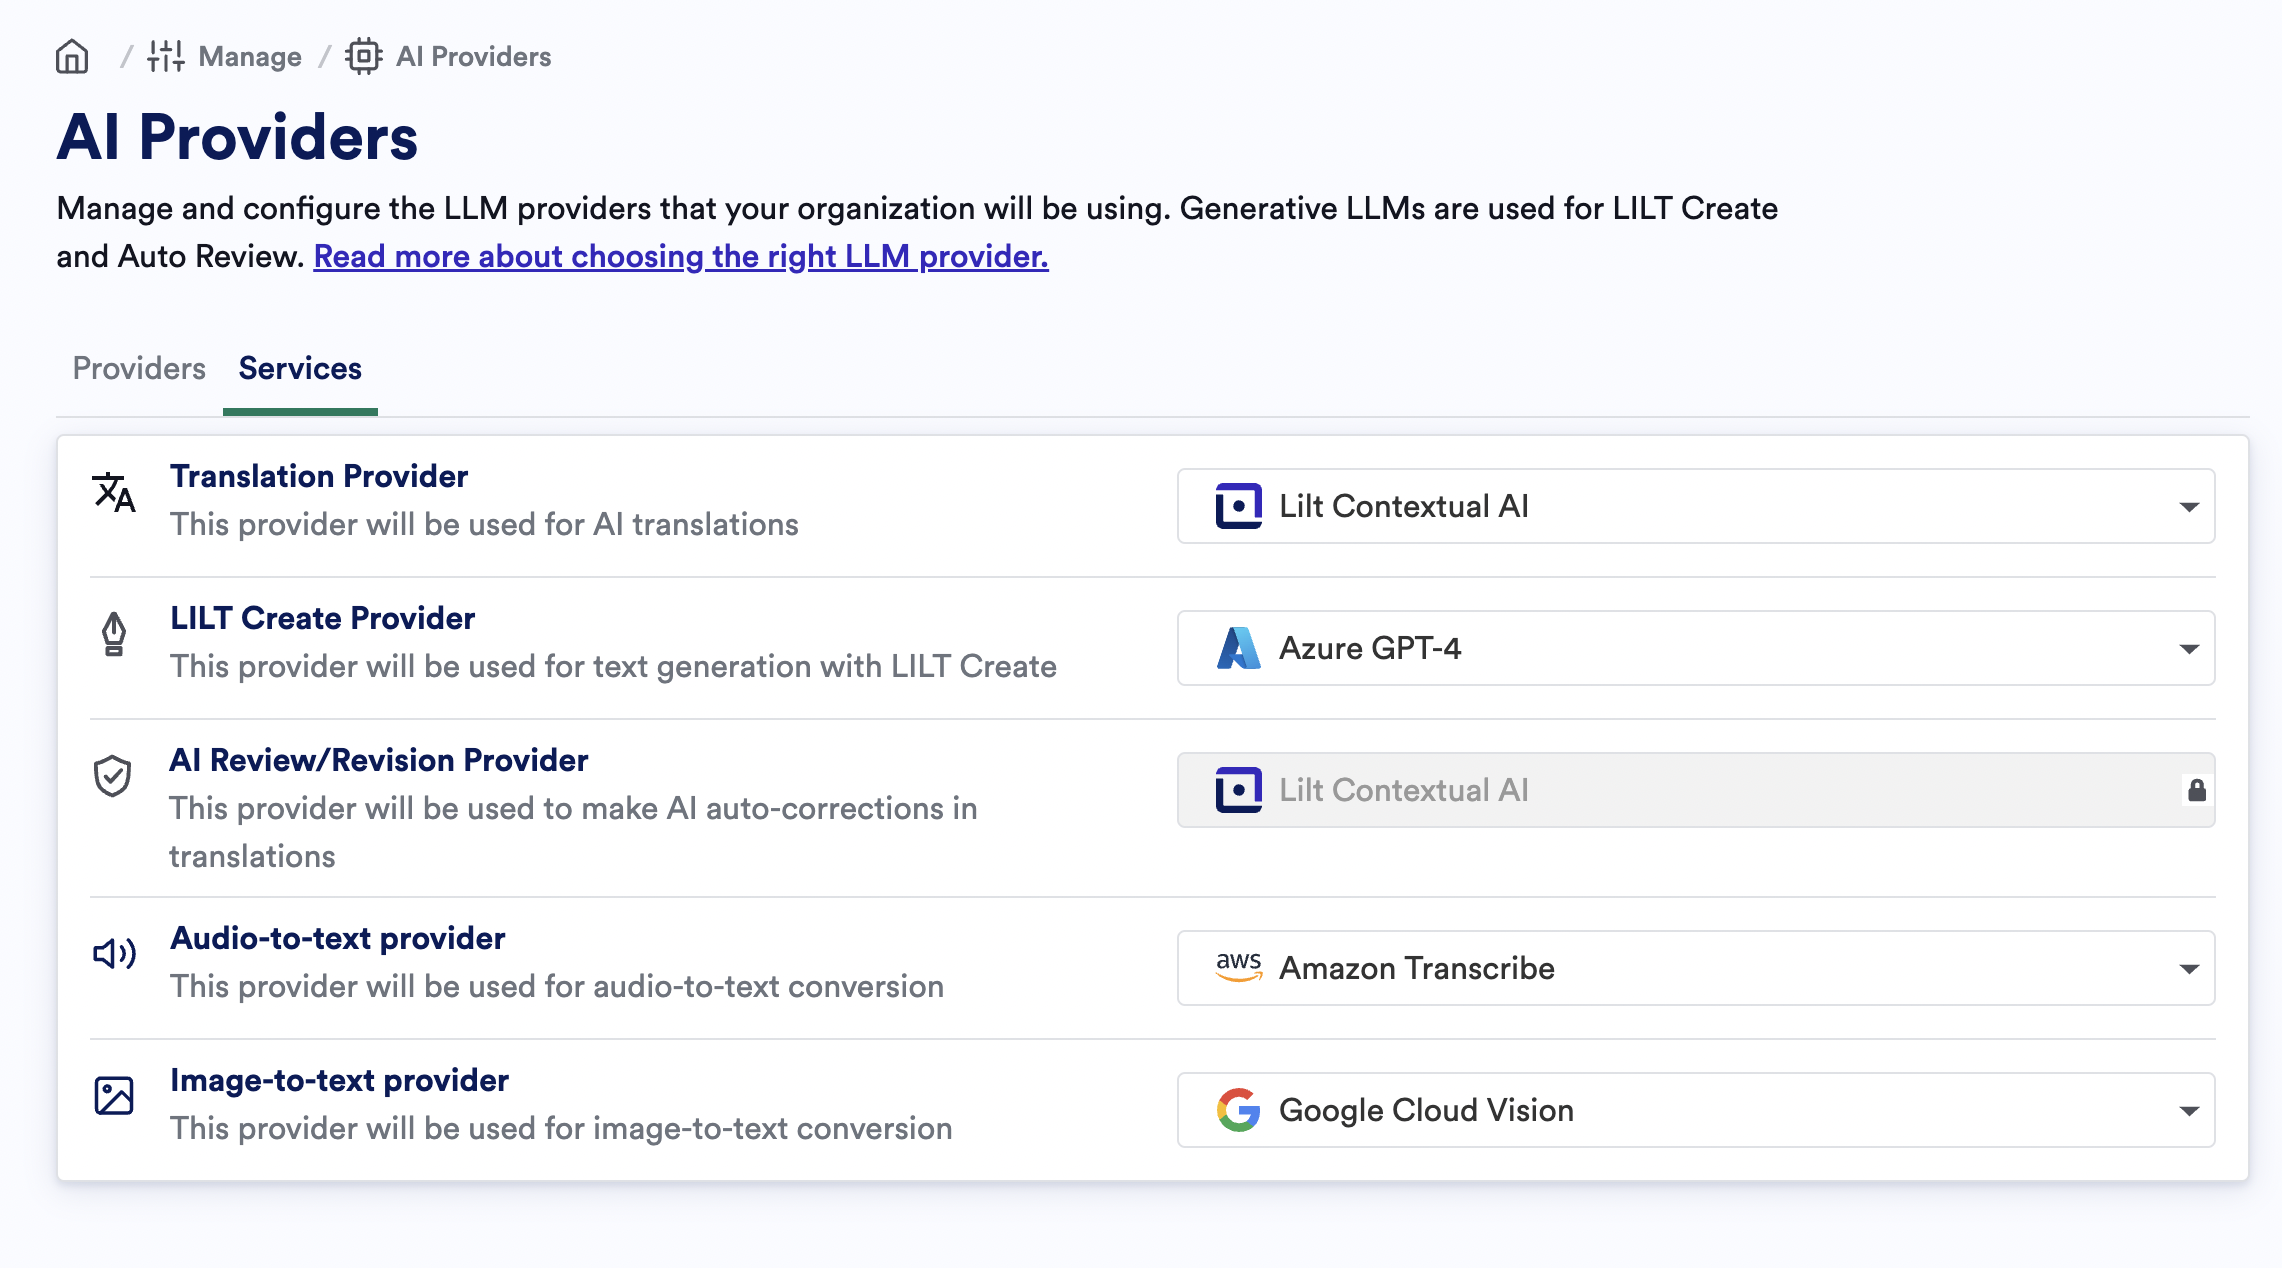Click 'This provider will be used for AI translations'
The width and height of the screenshot is (2282, 1268).
pyautogui.click(x=484, y=524)
